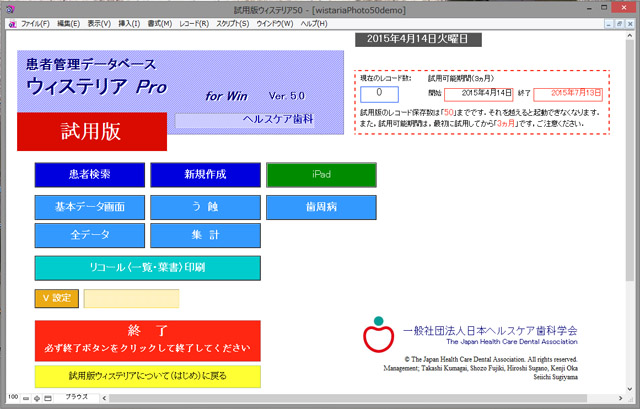Image resolution: width=640 pixels, height=409 pixels.
Task: Select the green iPad button
Action: [321, 175]
